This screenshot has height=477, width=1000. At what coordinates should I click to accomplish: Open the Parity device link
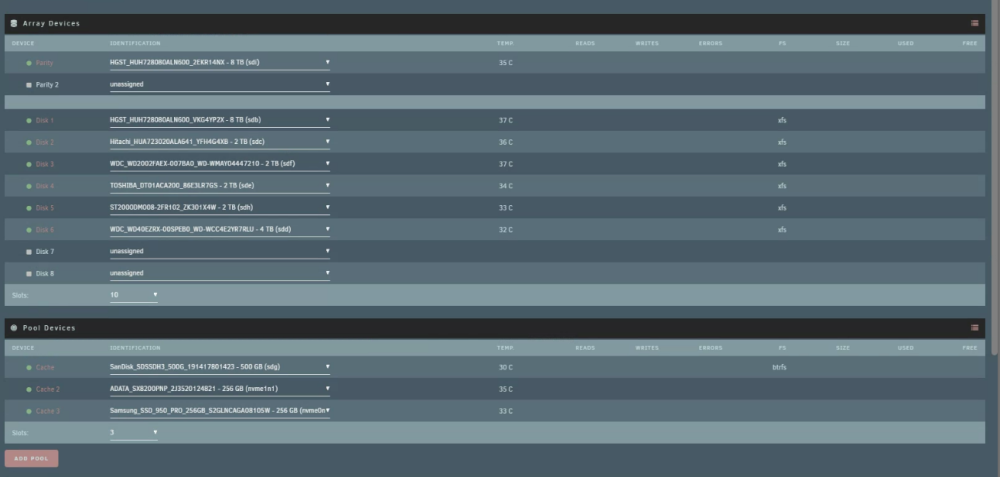[44, 63]
